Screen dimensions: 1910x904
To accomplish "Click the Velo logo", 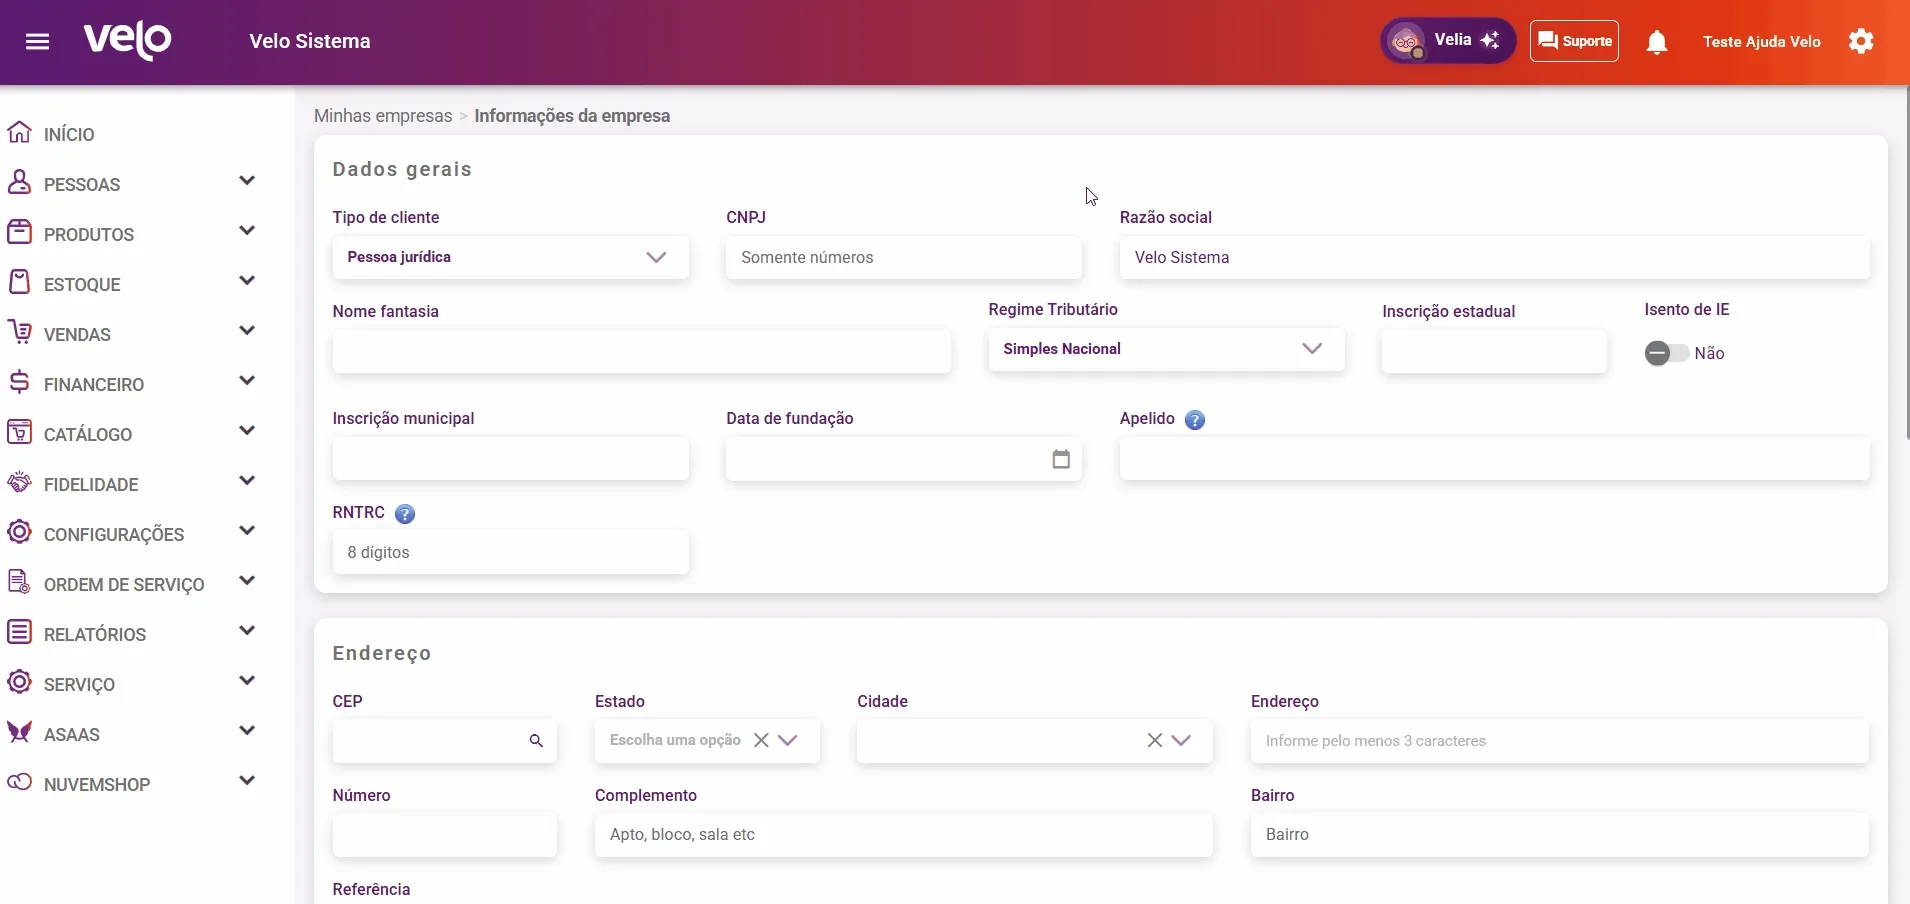I will (128, 41).
